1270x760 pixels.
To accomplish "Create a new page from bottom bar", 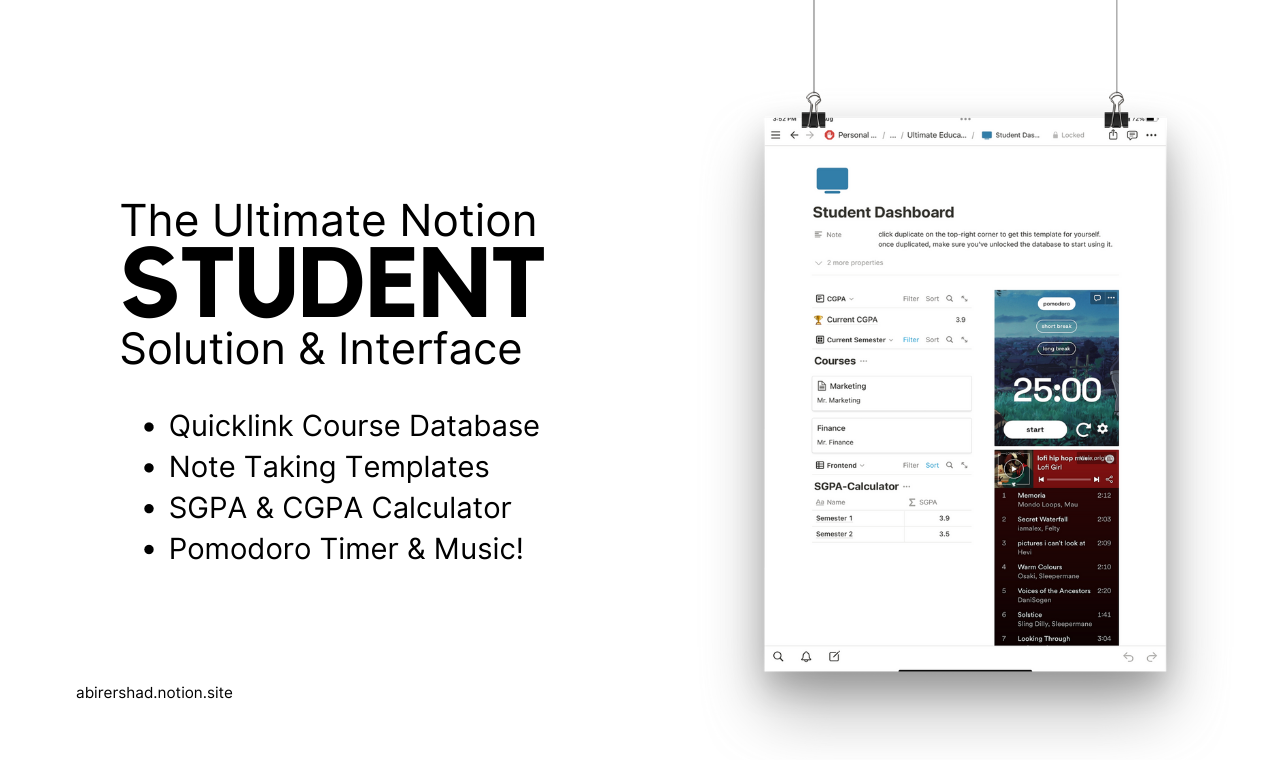I will (834, 657).
